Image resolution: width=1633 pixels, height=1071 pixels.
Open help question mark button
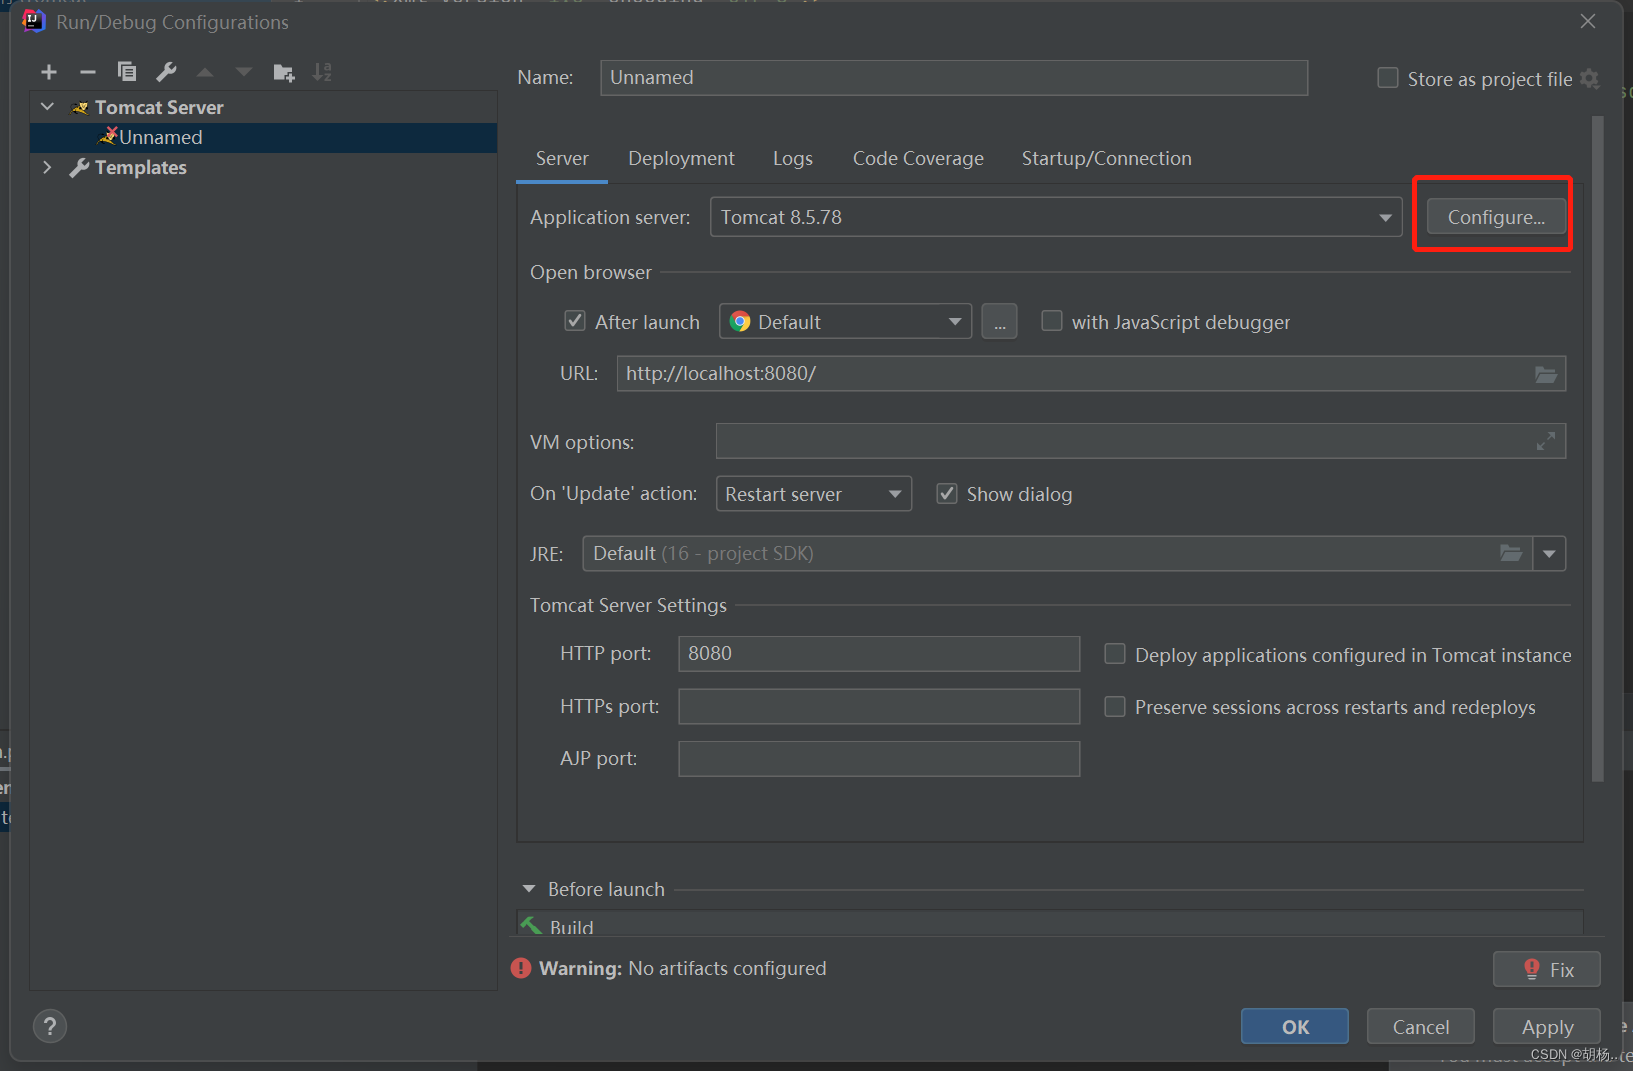(x=50, y=1026)
